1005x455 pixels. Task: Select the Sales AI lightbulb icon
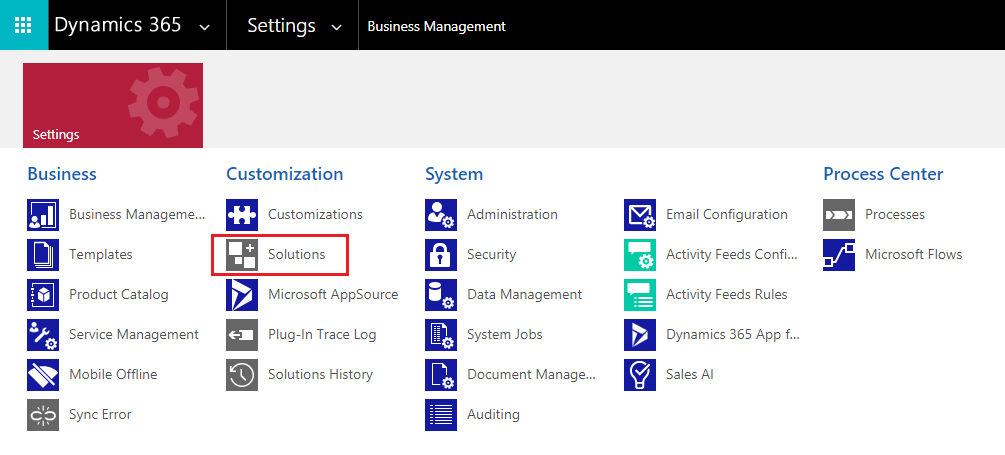(640, 375)
